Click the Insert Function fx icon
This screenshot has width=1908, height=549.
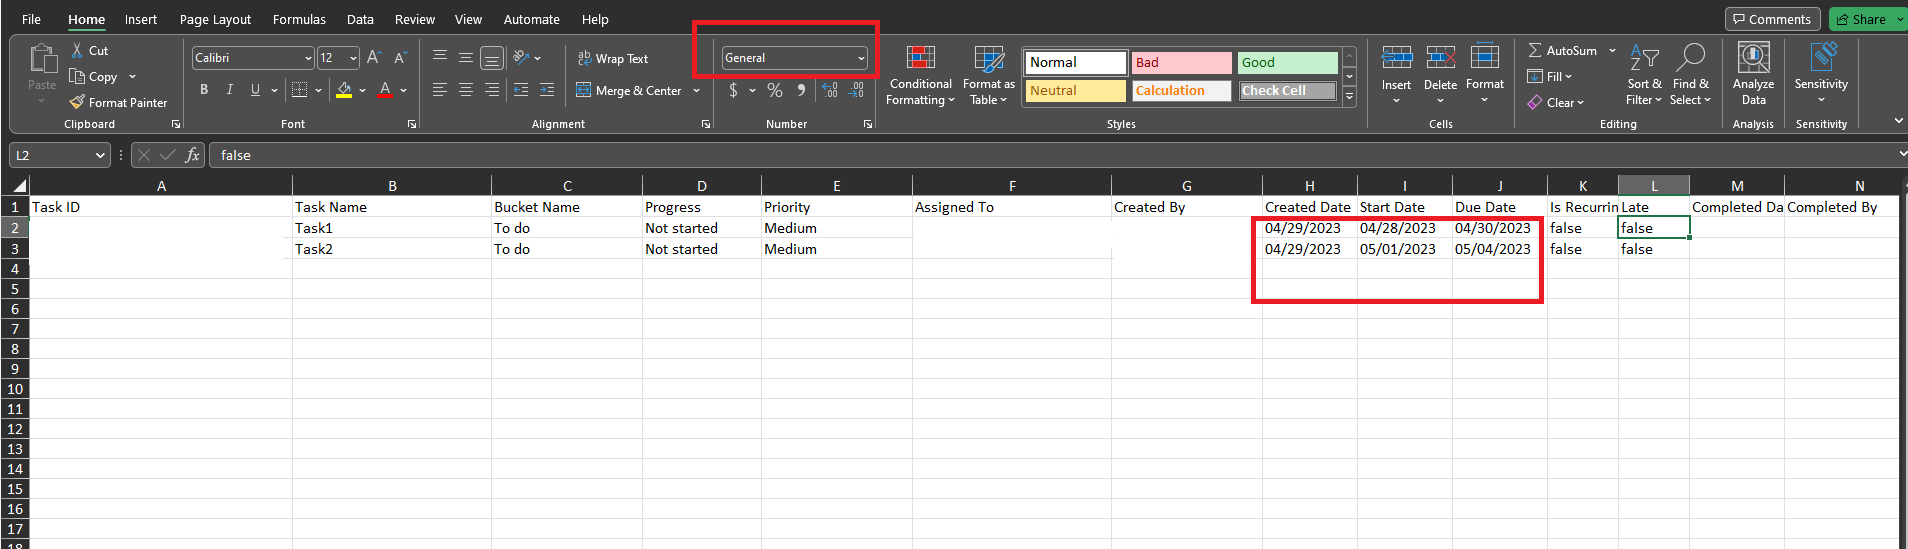coord(192,155)
